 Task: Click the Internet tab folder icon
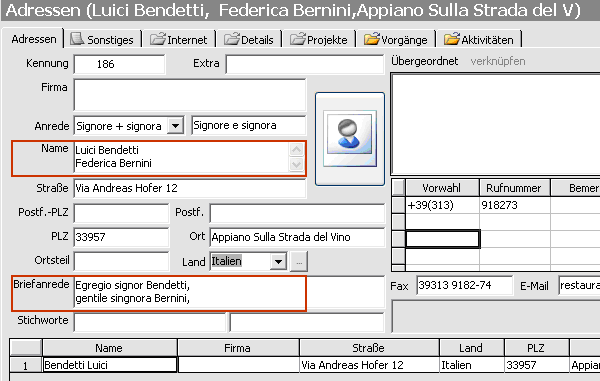pyautogui.click(x=157, y=39)
